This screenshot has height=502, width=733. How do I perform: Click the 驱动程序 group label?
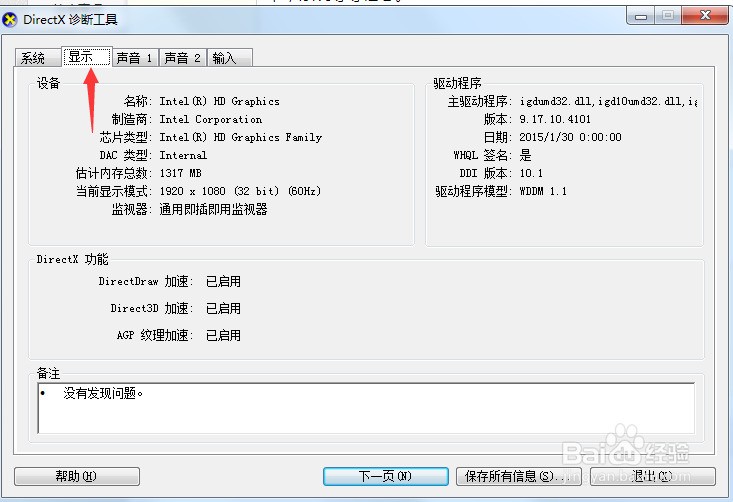[457, 83]
